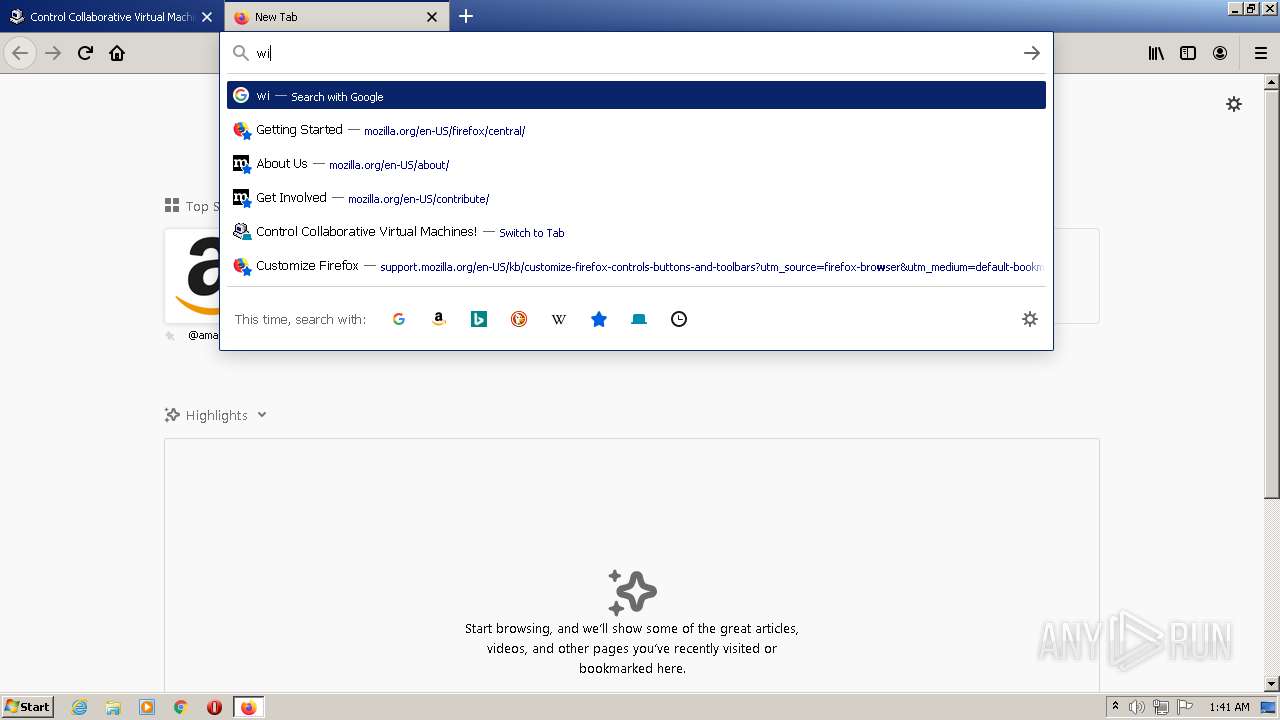Screen dimensions: 1280x720
Task: Launch Chrome from the taskbar
Action: 181,707
